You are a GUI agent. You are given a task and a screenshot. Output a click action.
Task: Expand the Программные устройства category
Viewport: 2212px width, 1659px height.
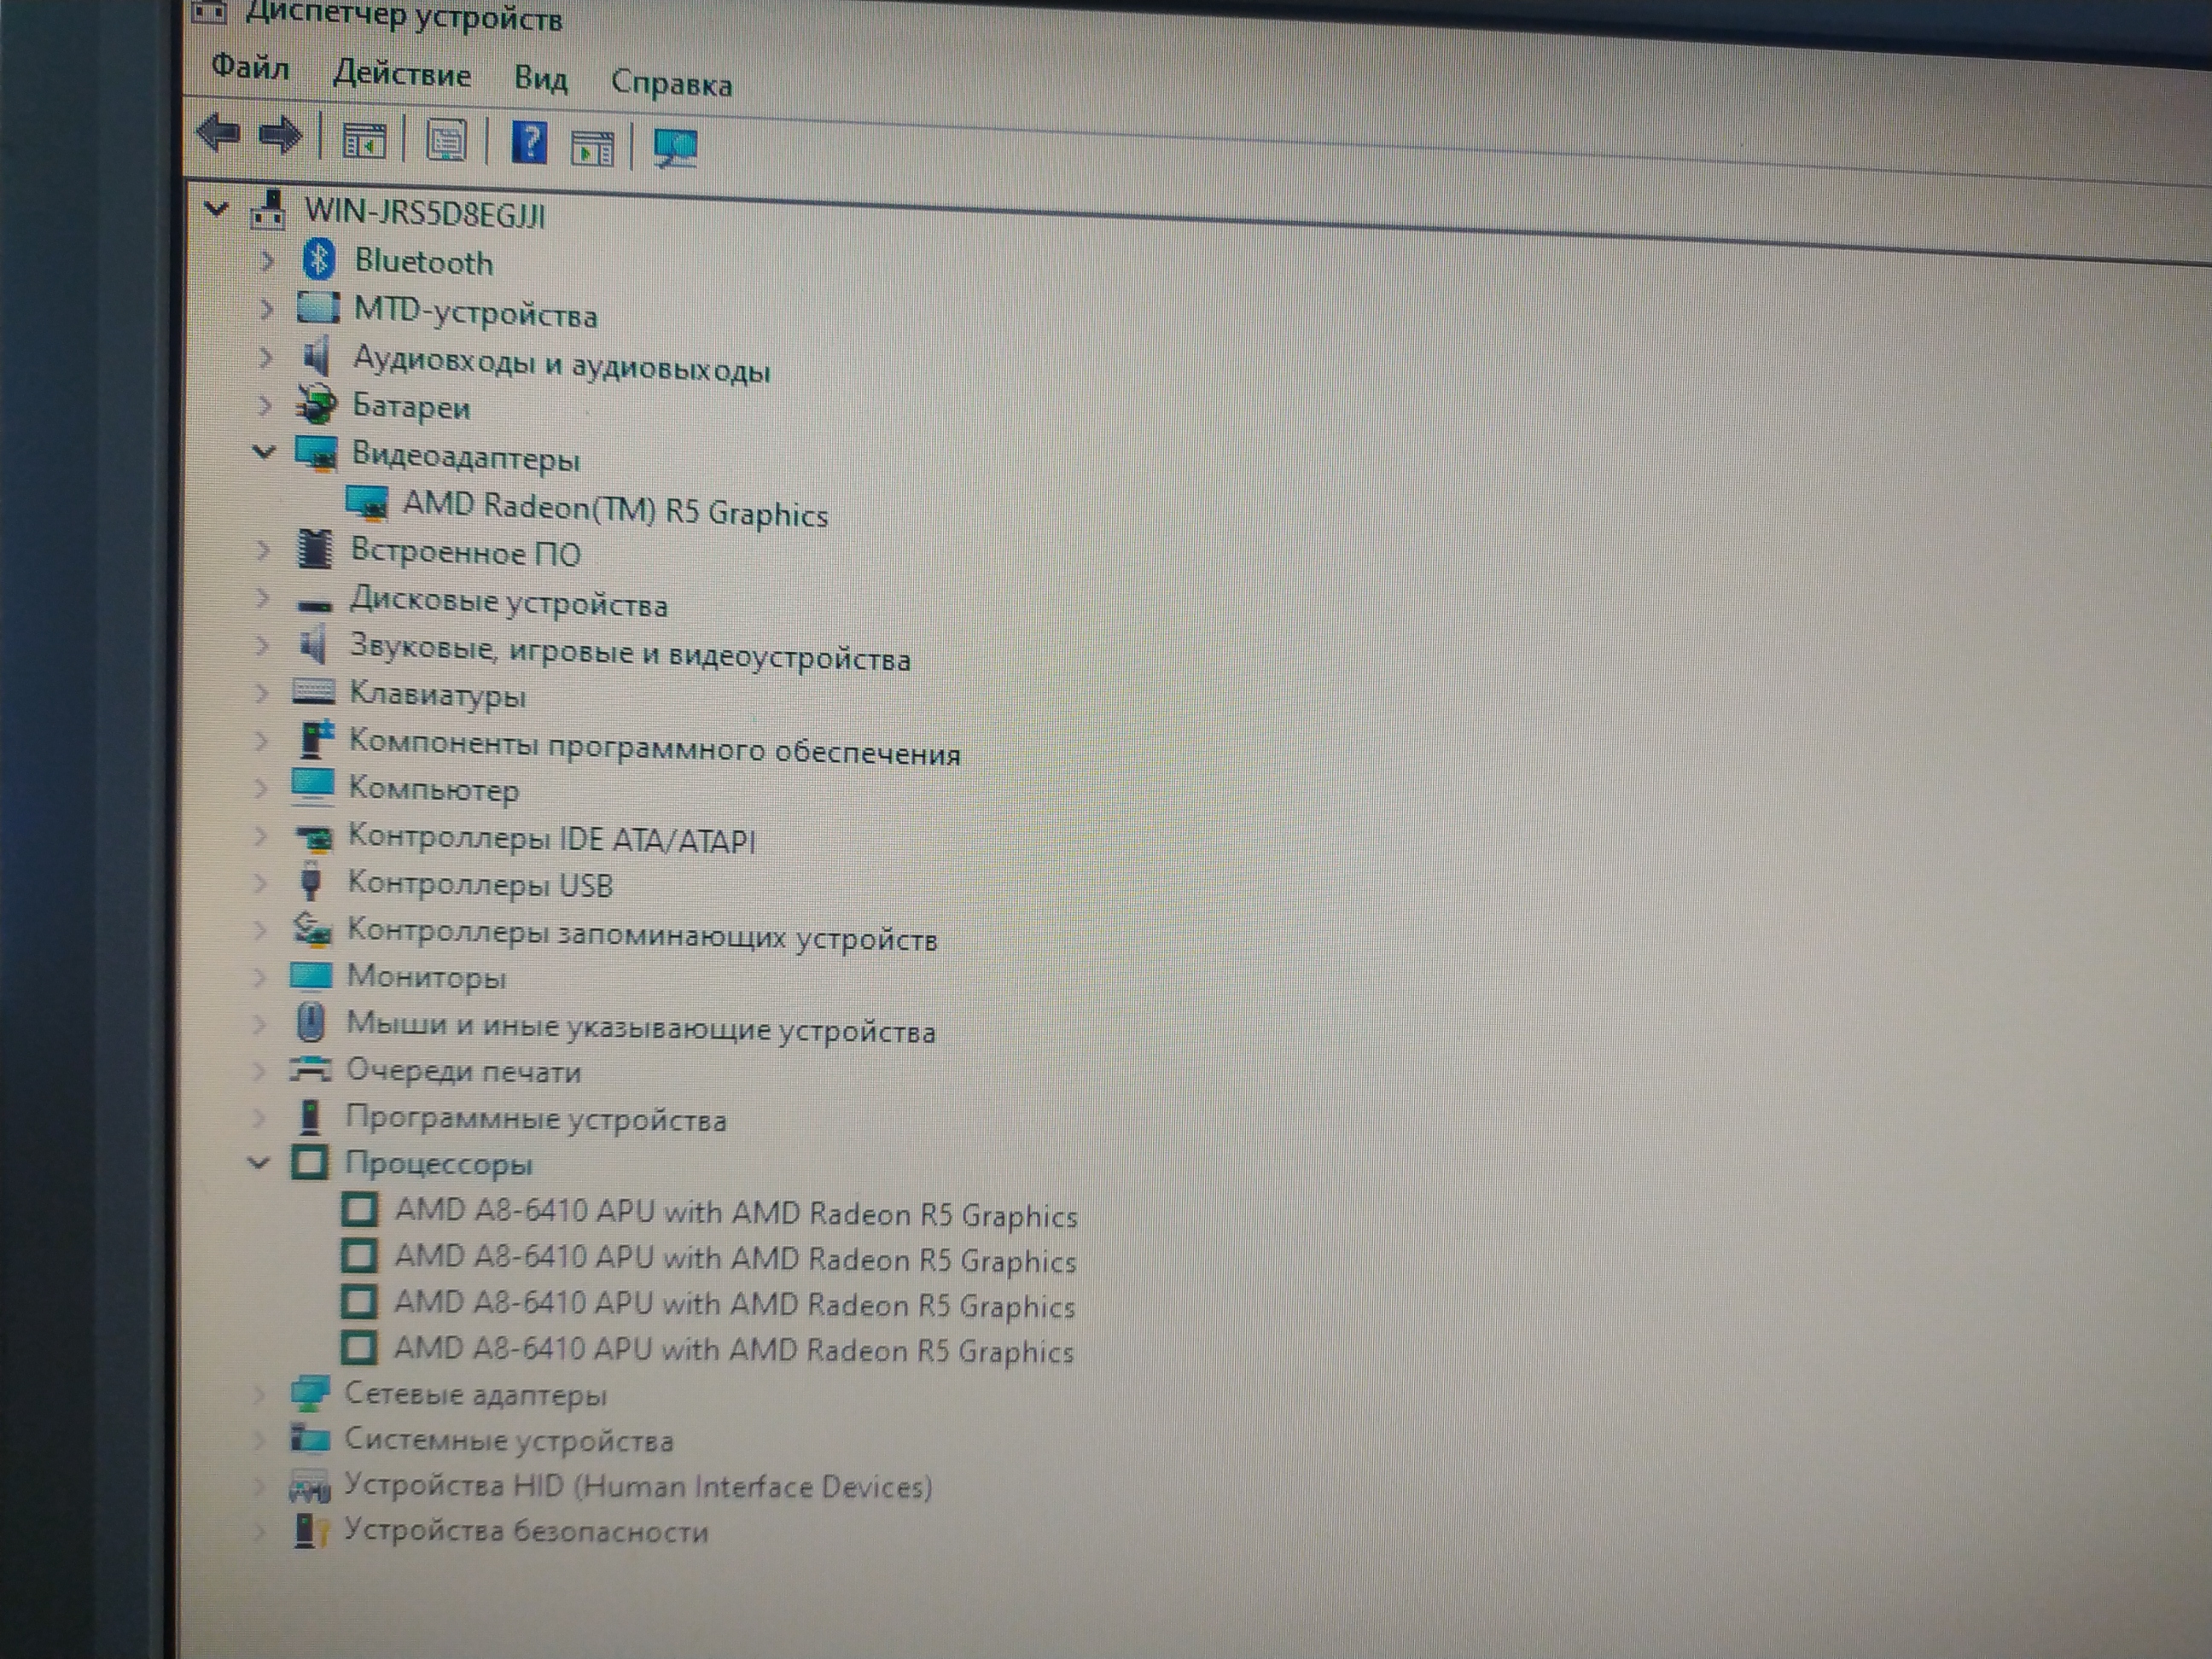tap(259, 1116)
